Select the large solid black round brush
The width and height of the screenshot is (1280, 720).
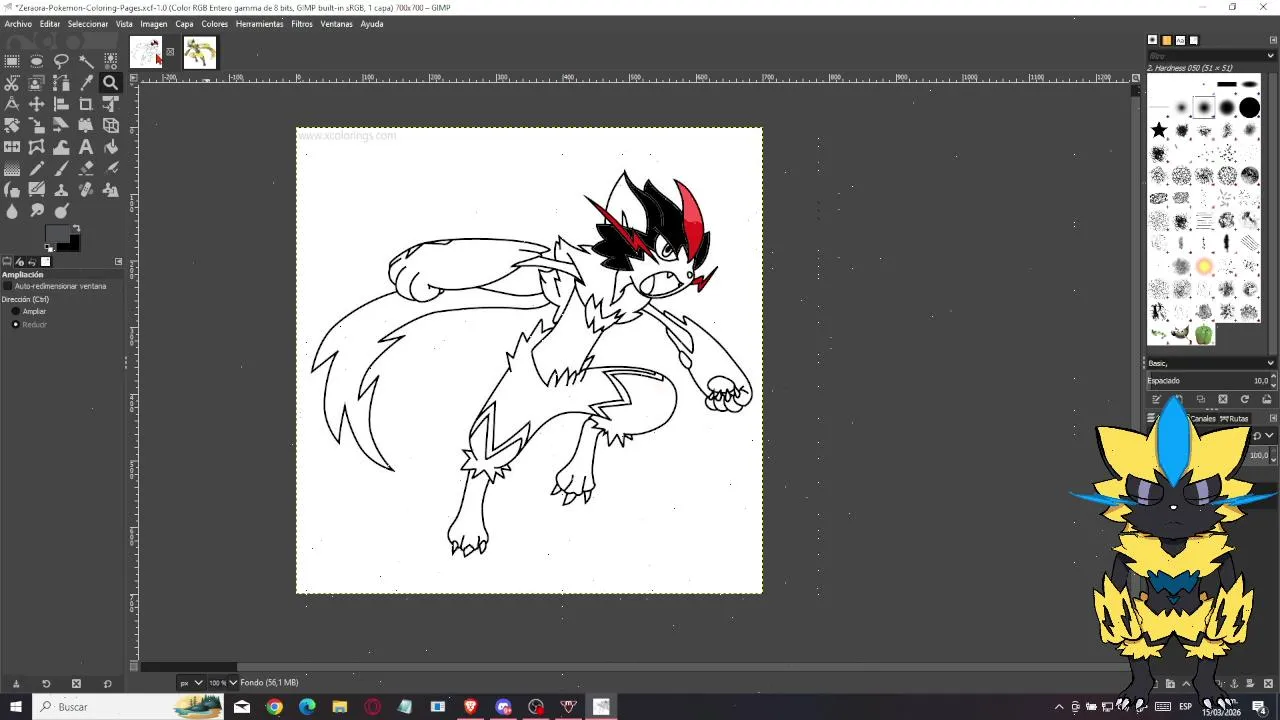pyautogui.click(x=1250, y=108)
